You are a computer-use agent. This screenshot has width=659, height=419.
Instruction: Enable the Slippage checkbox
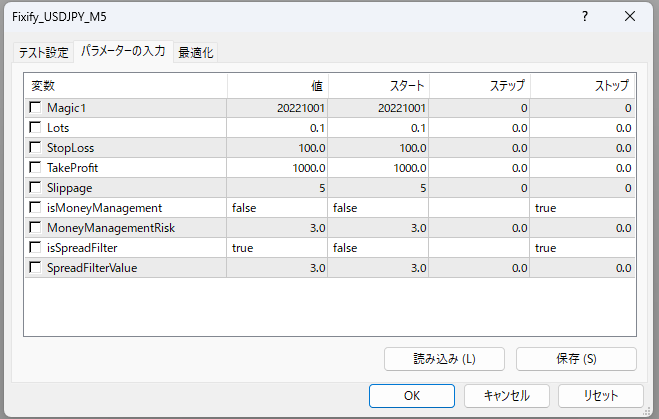click(x=36, y=188)
